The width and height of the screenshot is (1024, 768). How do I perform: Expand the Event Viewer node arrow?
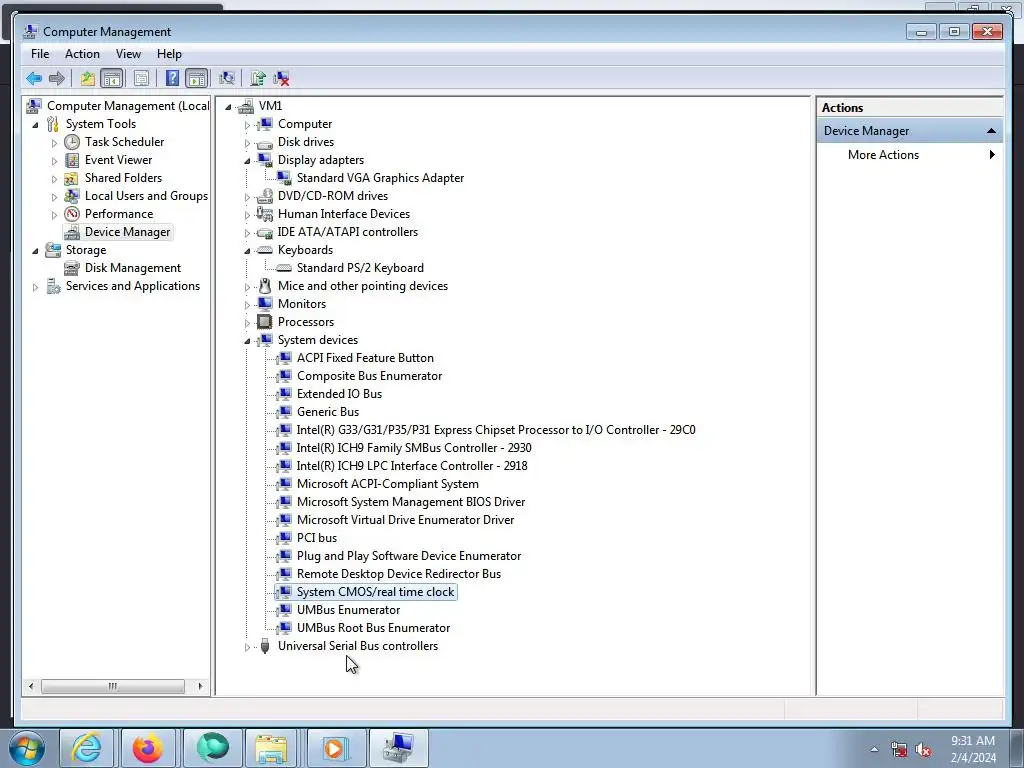54,161
